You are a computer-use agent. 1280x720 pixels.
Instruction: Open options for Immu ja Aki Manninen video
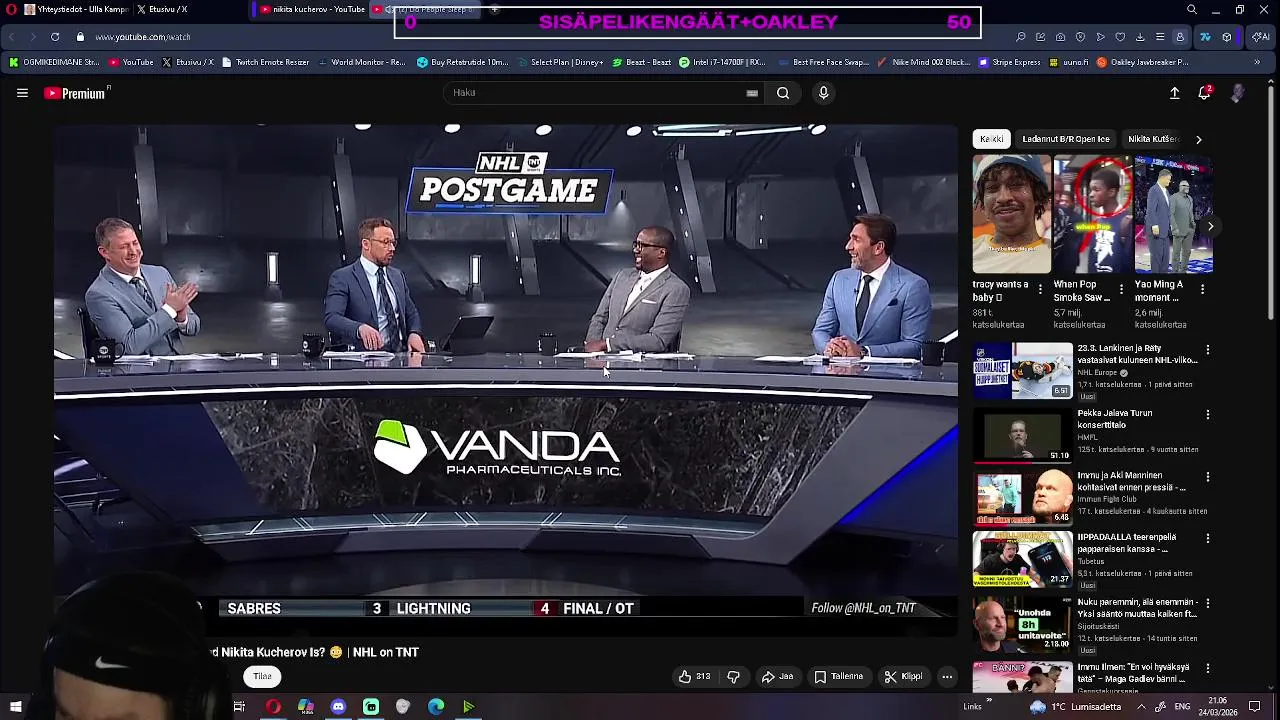(x=1208, y=477)
